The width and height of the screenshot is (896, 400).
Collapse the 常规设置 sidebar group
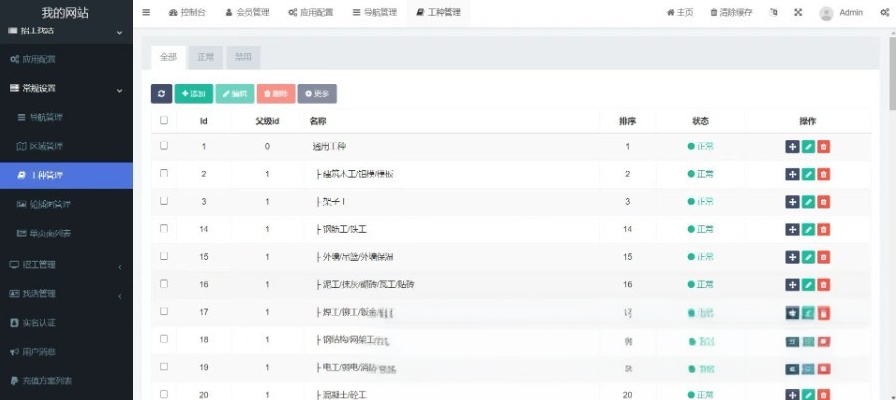(x=66, y=89)
